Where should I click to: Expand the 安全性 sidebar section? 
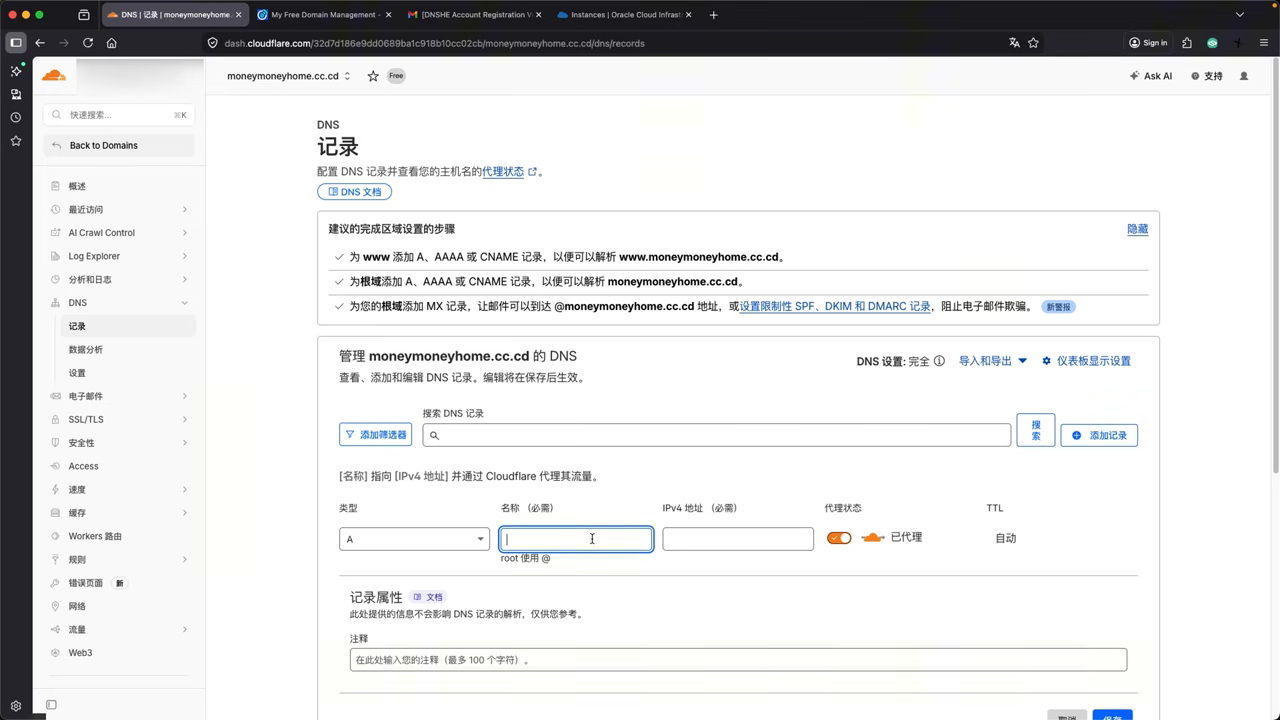pyautogui.click(x=120, y=442)
